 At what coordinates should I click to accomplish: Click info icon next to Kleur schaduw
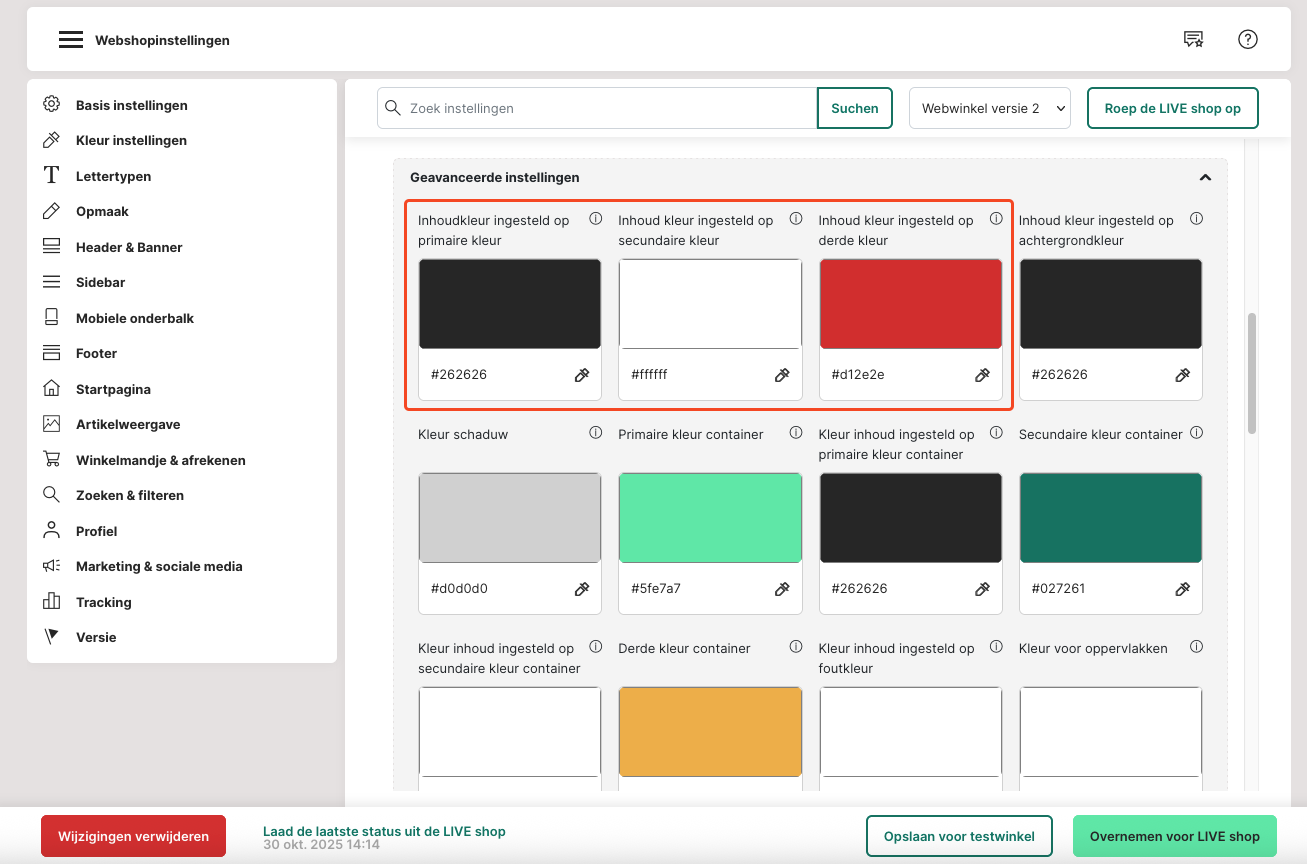[596, 433]
